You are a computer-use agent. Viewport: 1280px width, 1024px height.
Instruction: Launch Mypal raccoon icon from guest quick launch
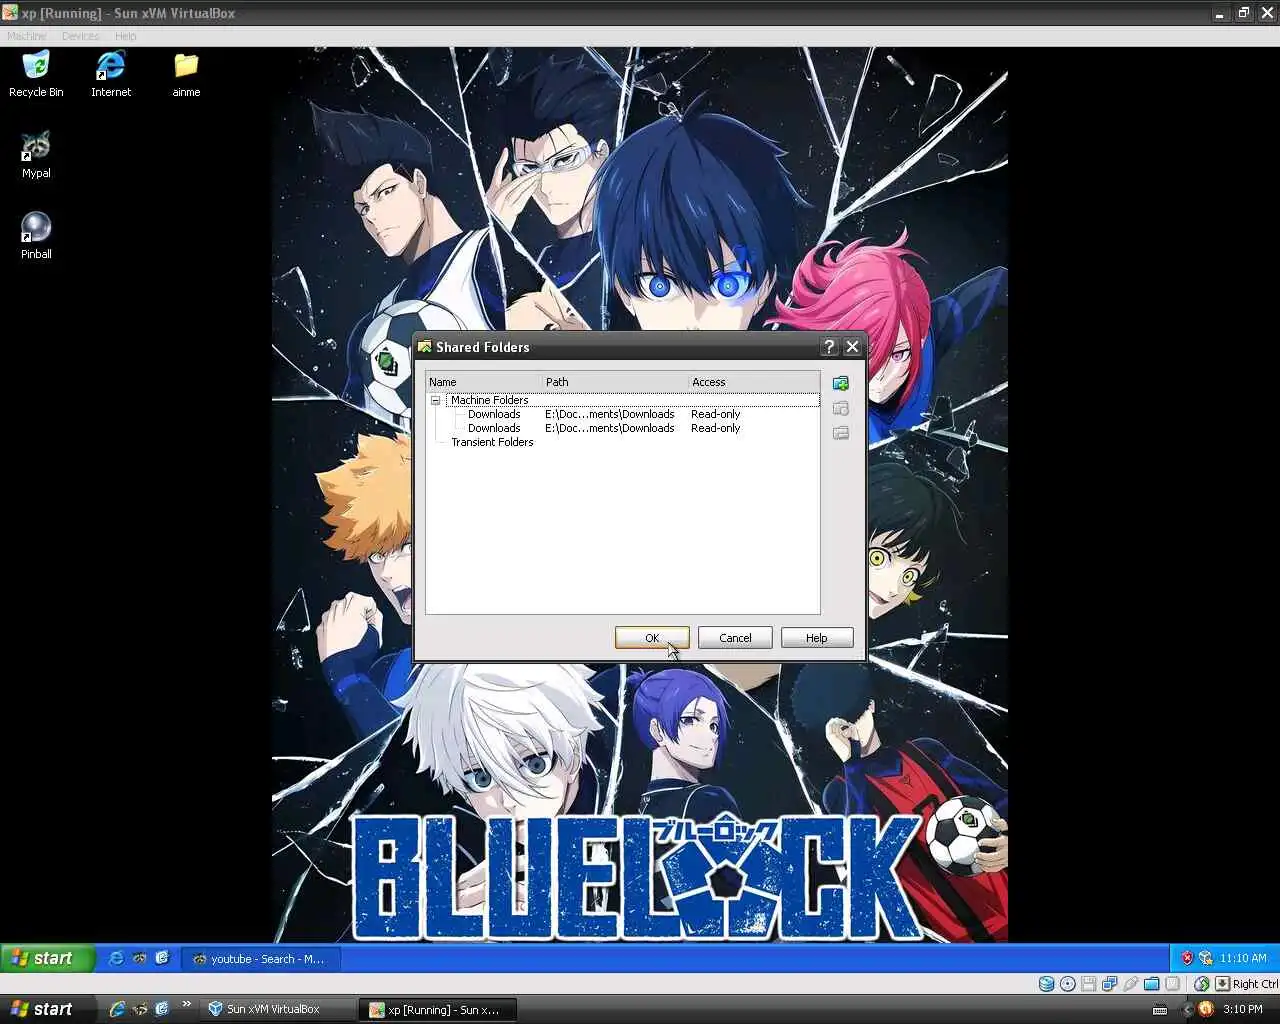click(x=139, y=958)
